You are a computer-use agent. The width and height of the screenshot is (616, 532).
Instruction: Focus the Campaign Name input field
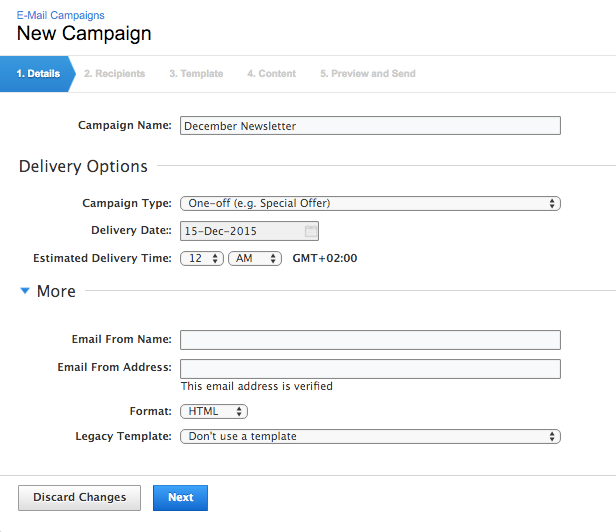(x=370, y=126)
